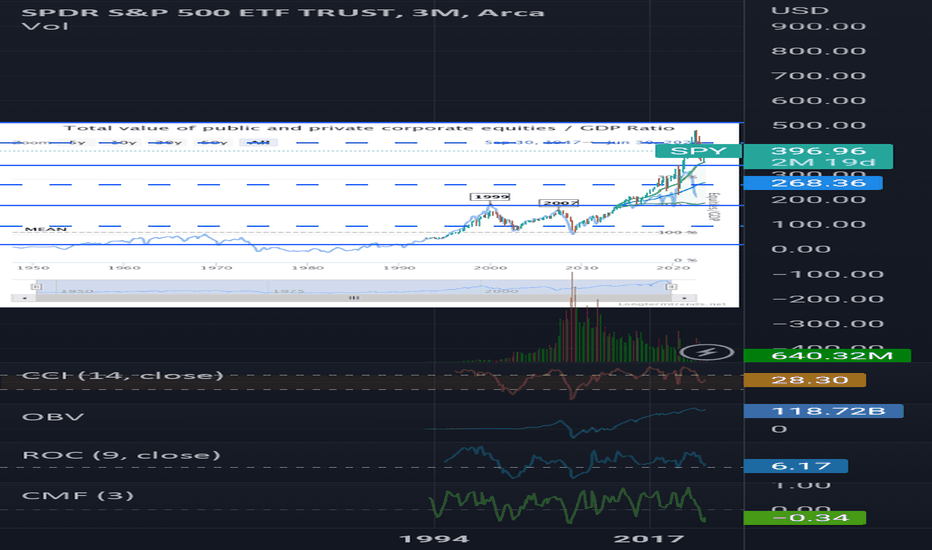The image size is (932, 550).
Task: Click the Vol indicator label
Action: click(x=45, y=27)
